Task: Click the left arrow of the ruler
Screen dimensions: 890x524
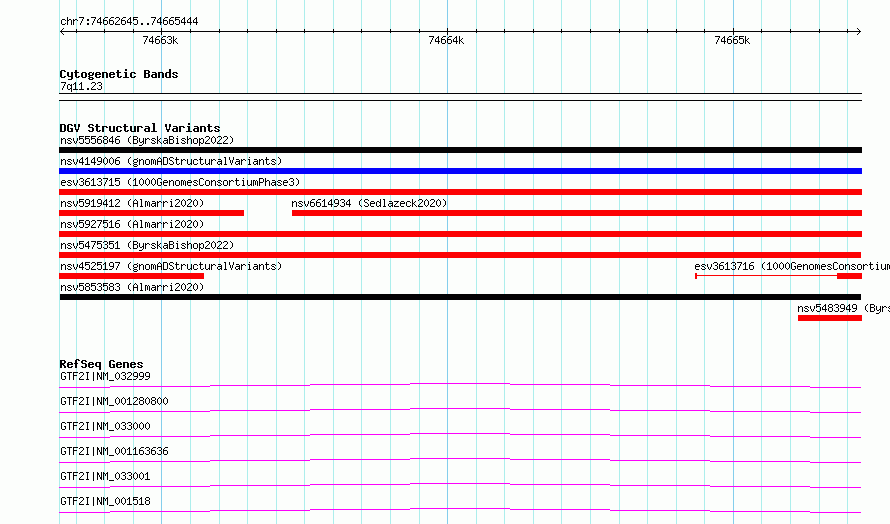Action: 62,31
